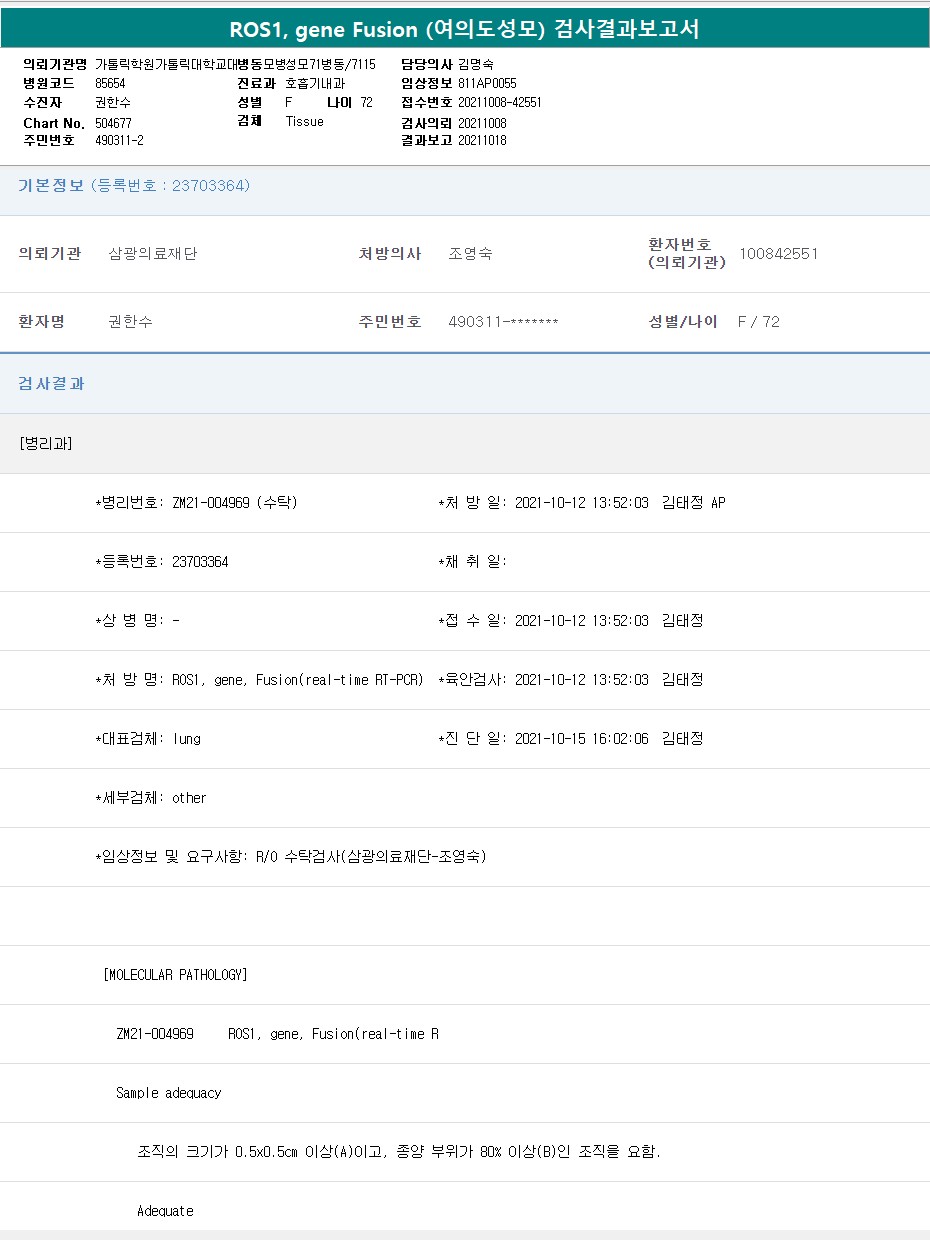Click representative specimen '*대표검체: lung'
This screenshot has height=1240, width=930.
pos(147,739)
